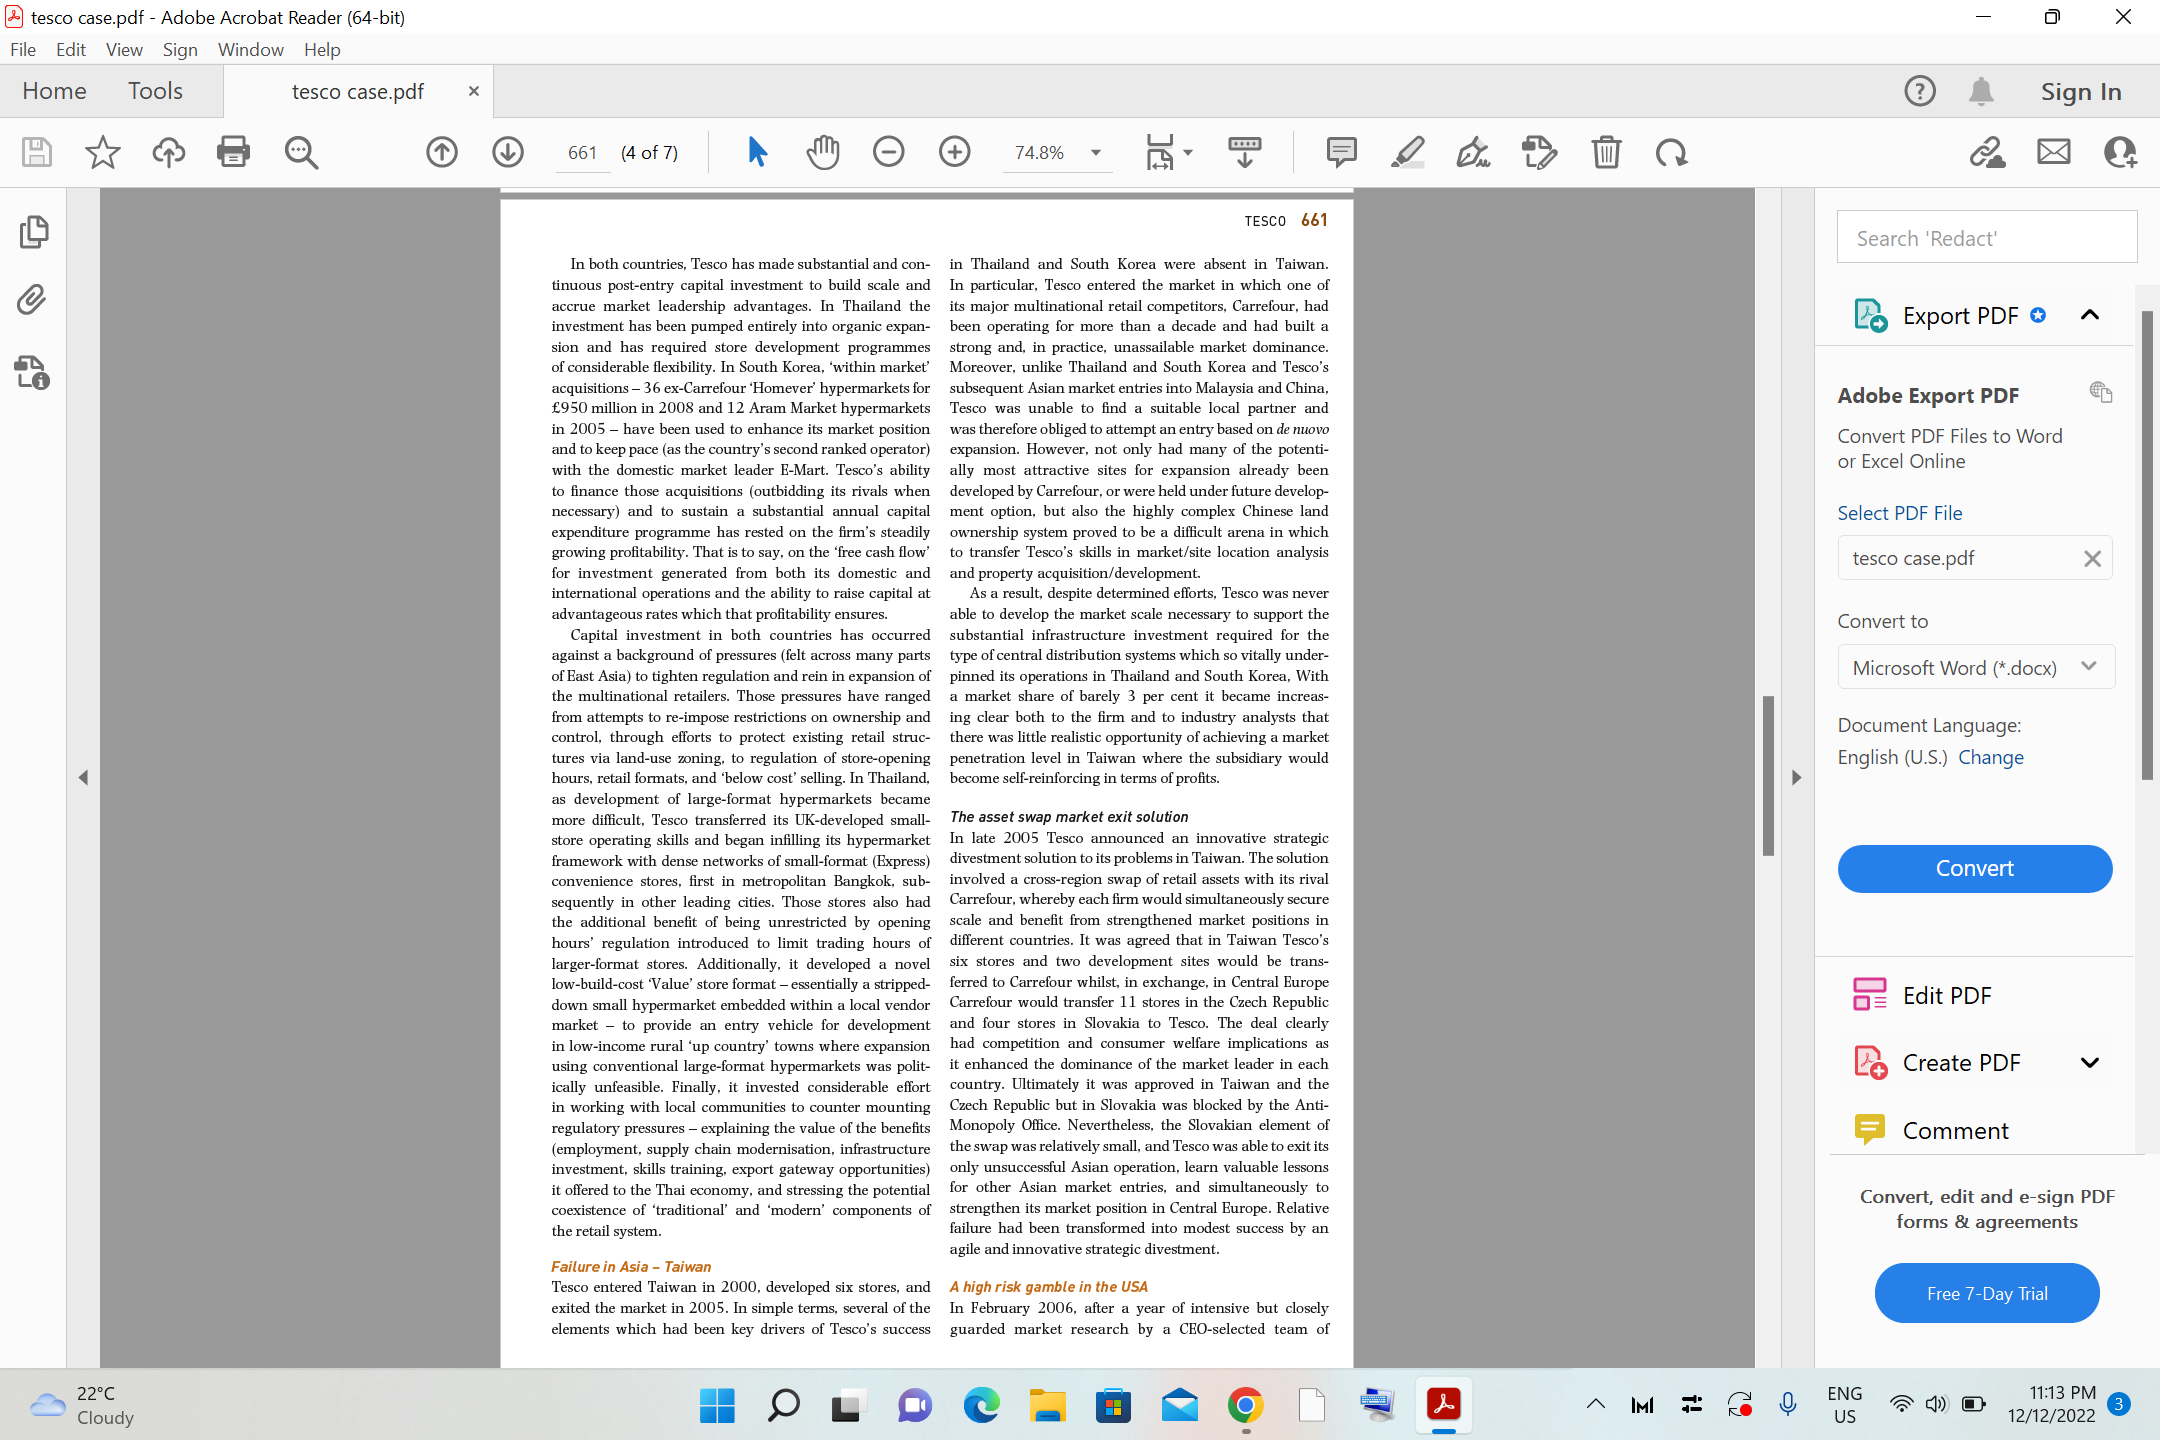This screenshot has height=1440, width=2160.
Task: Open the Help question mark icon
Action: (1920, 91)
